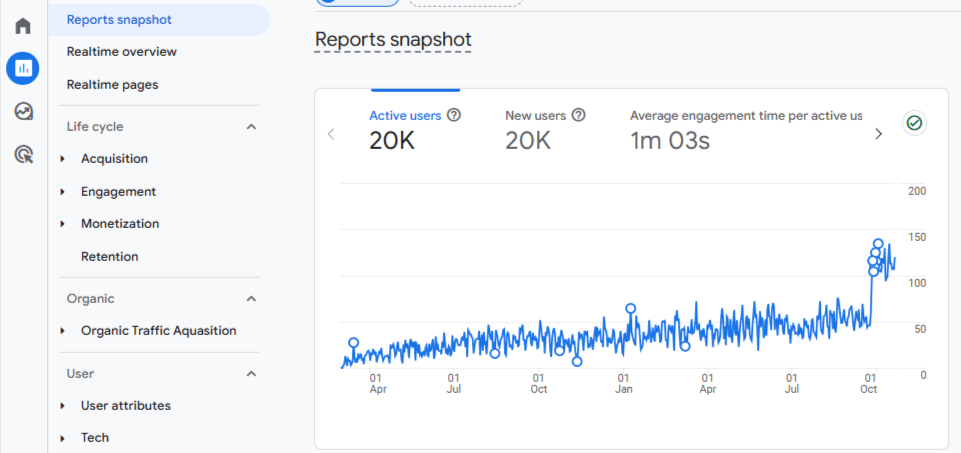Open Realtime overview report

(122, 52)
